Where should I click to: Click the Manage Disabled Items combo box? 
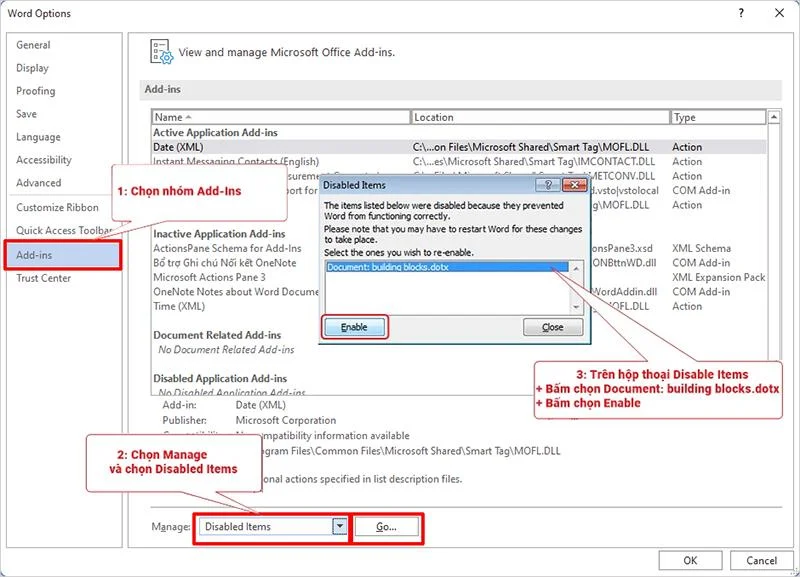pyautogui.click(x=273, y=526)
